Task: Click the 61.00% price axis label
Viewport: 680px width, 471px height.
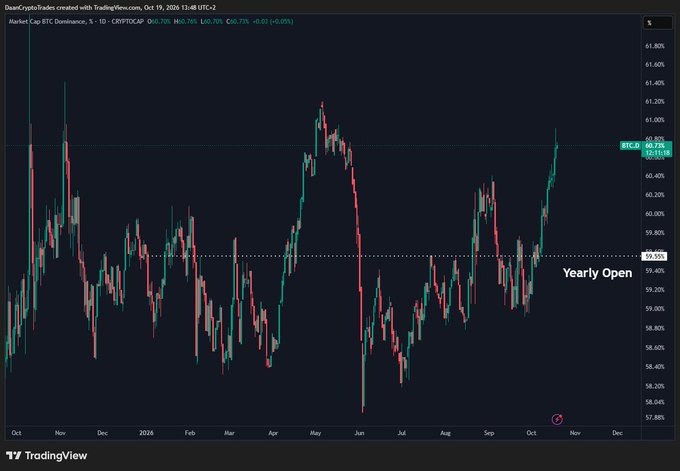Action: [x=655, y=120]
